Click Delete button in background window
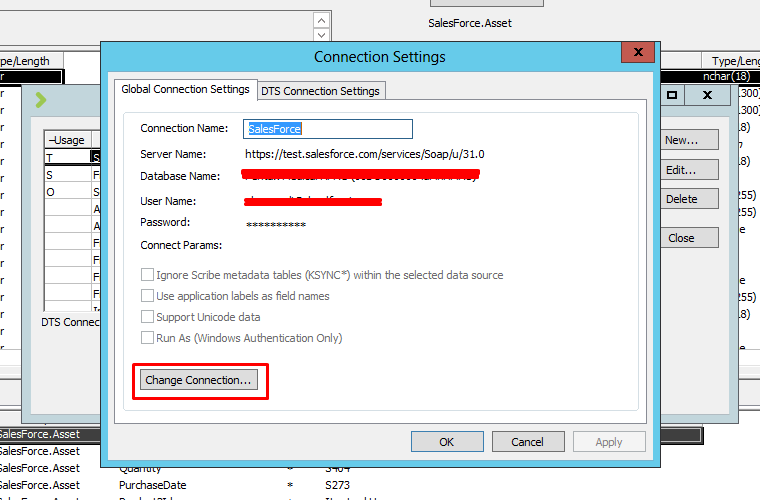The height and width of the screenshot is (500, 760). pyautogui.click(x=689, y=199)
